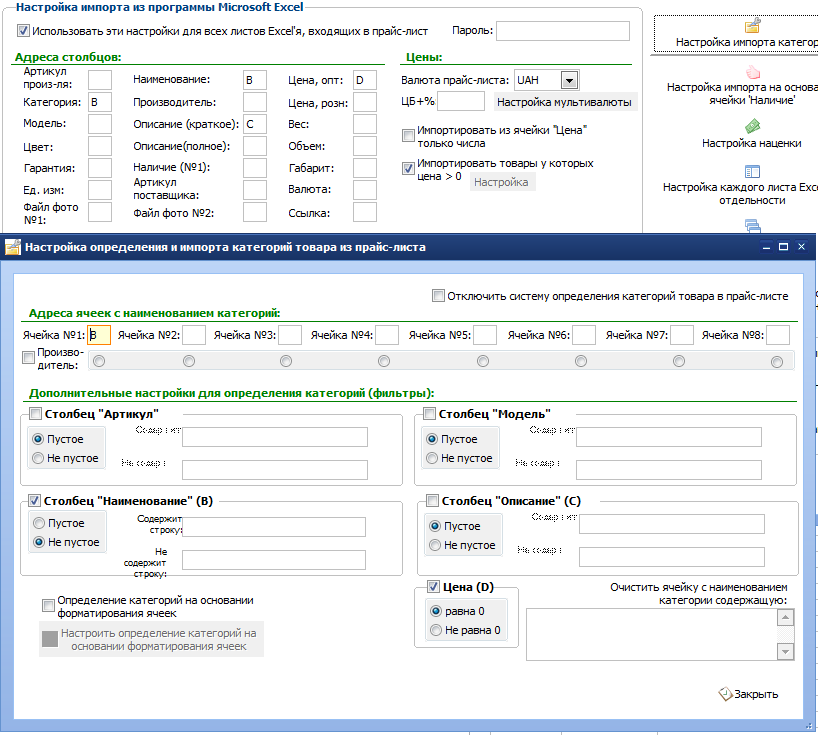Screen dimensions: 818x735
Task: Open markup settings green tag icon
Action: click(x=752, y=126)
